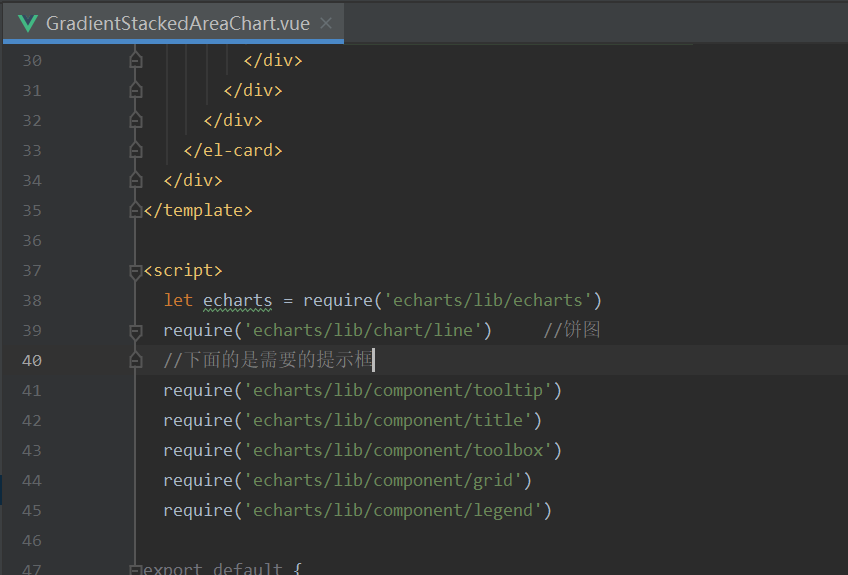The width and height of the screenshot is (848, 575).
Task: Click line number 44 in the gutter
Action: [32, 480]
